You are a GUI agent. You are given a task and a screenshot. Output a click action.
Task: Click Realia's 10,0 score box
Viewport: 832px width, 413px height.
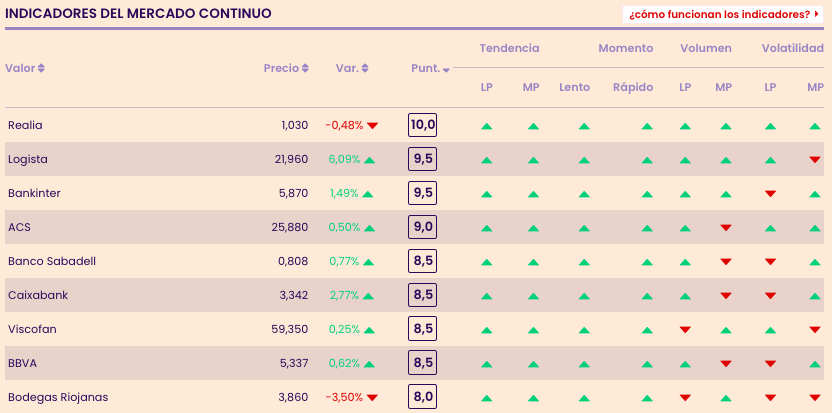(423, 125)
